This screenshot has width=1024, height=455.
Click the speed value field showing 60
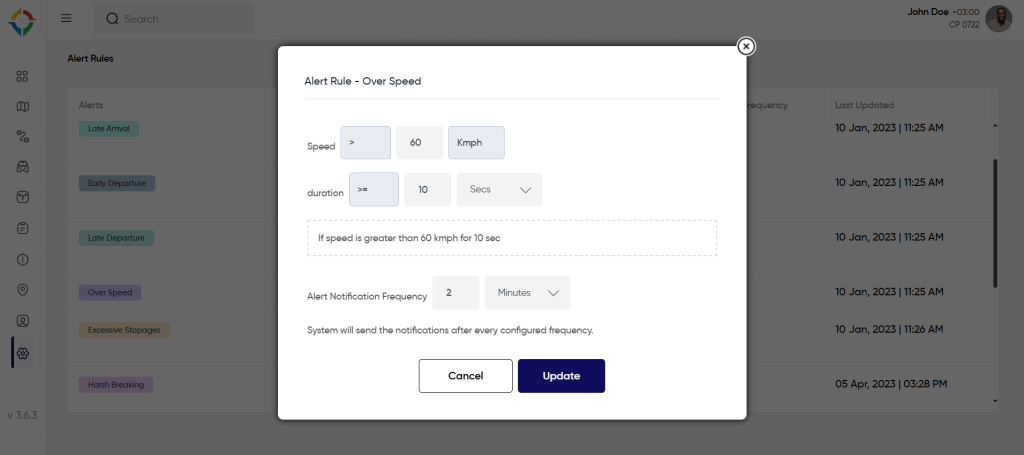click(419, 142)
